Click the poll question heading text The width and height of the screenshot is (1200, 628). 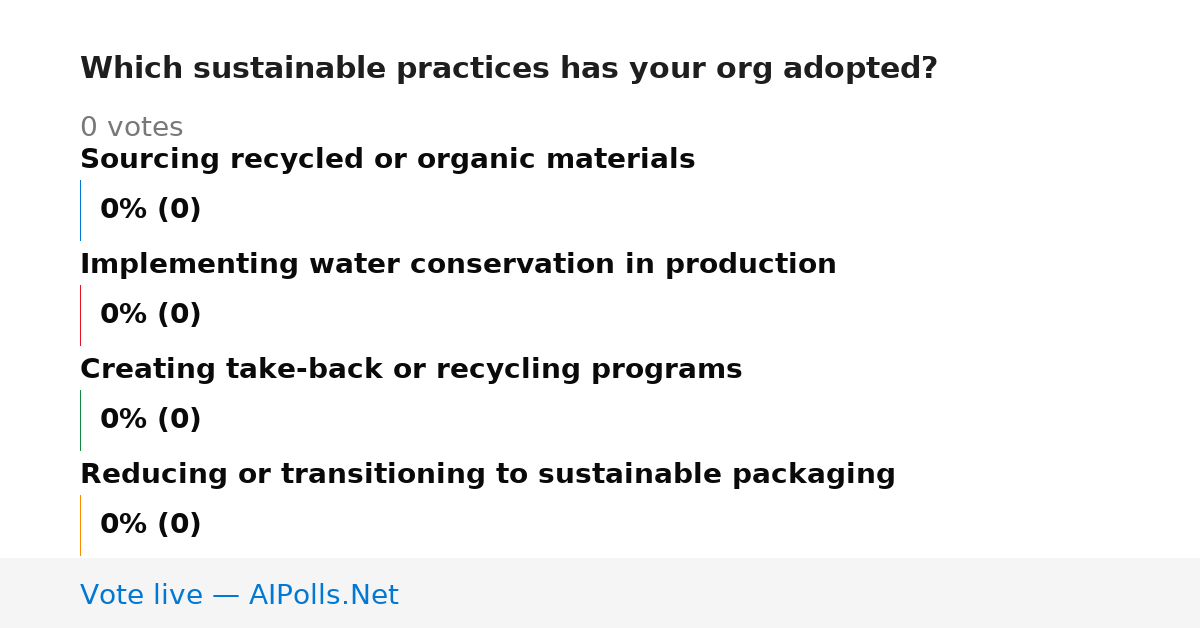508,69
